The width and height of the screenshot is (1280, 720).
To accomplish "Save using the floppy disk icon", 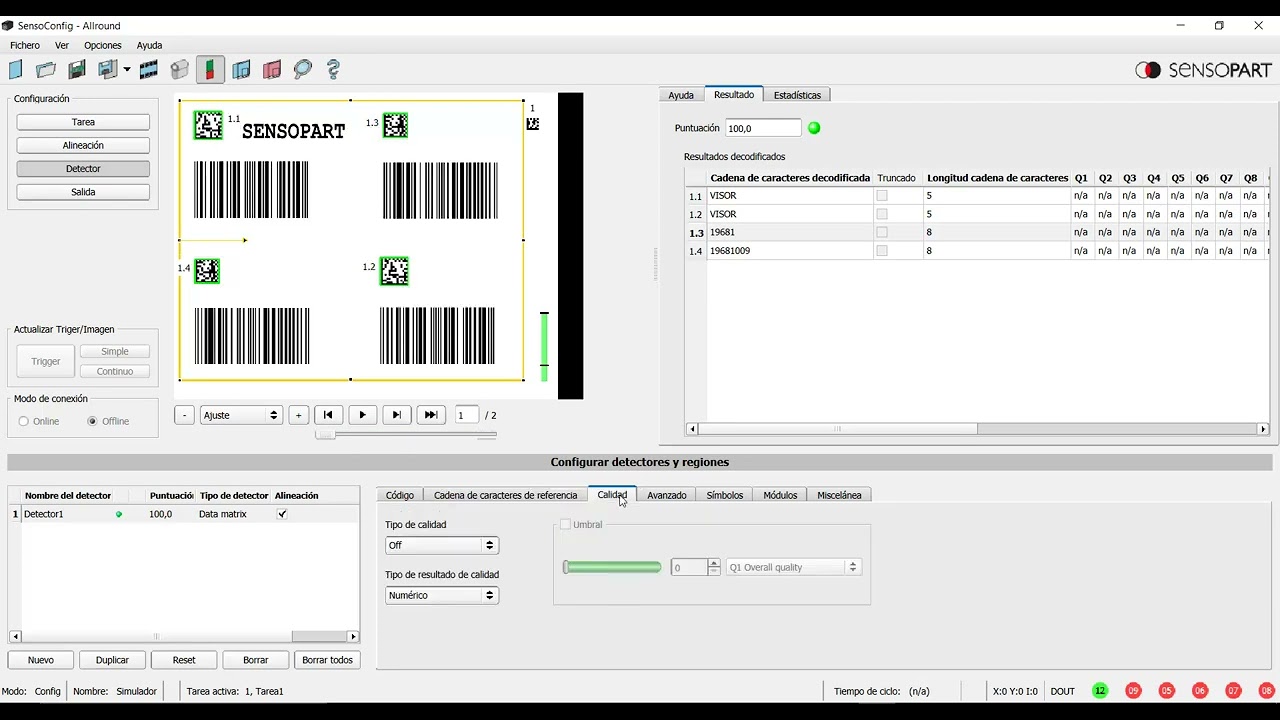I will point(76,69).
